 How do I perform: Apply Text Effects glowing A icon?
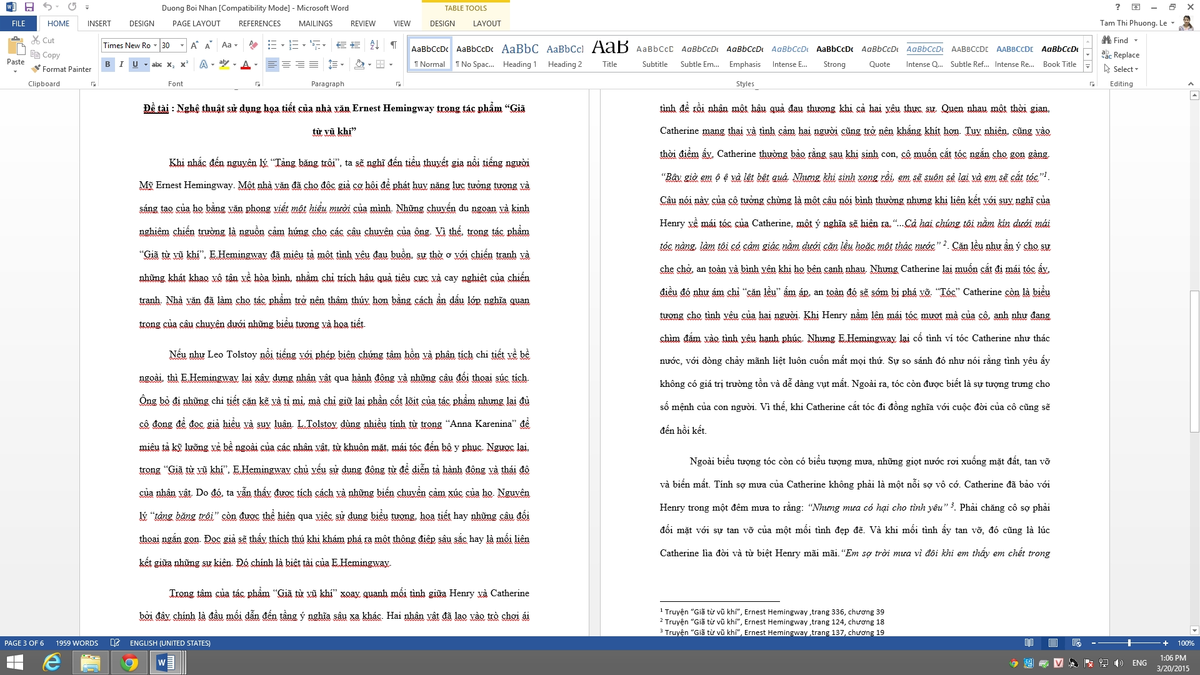(203, 64)
